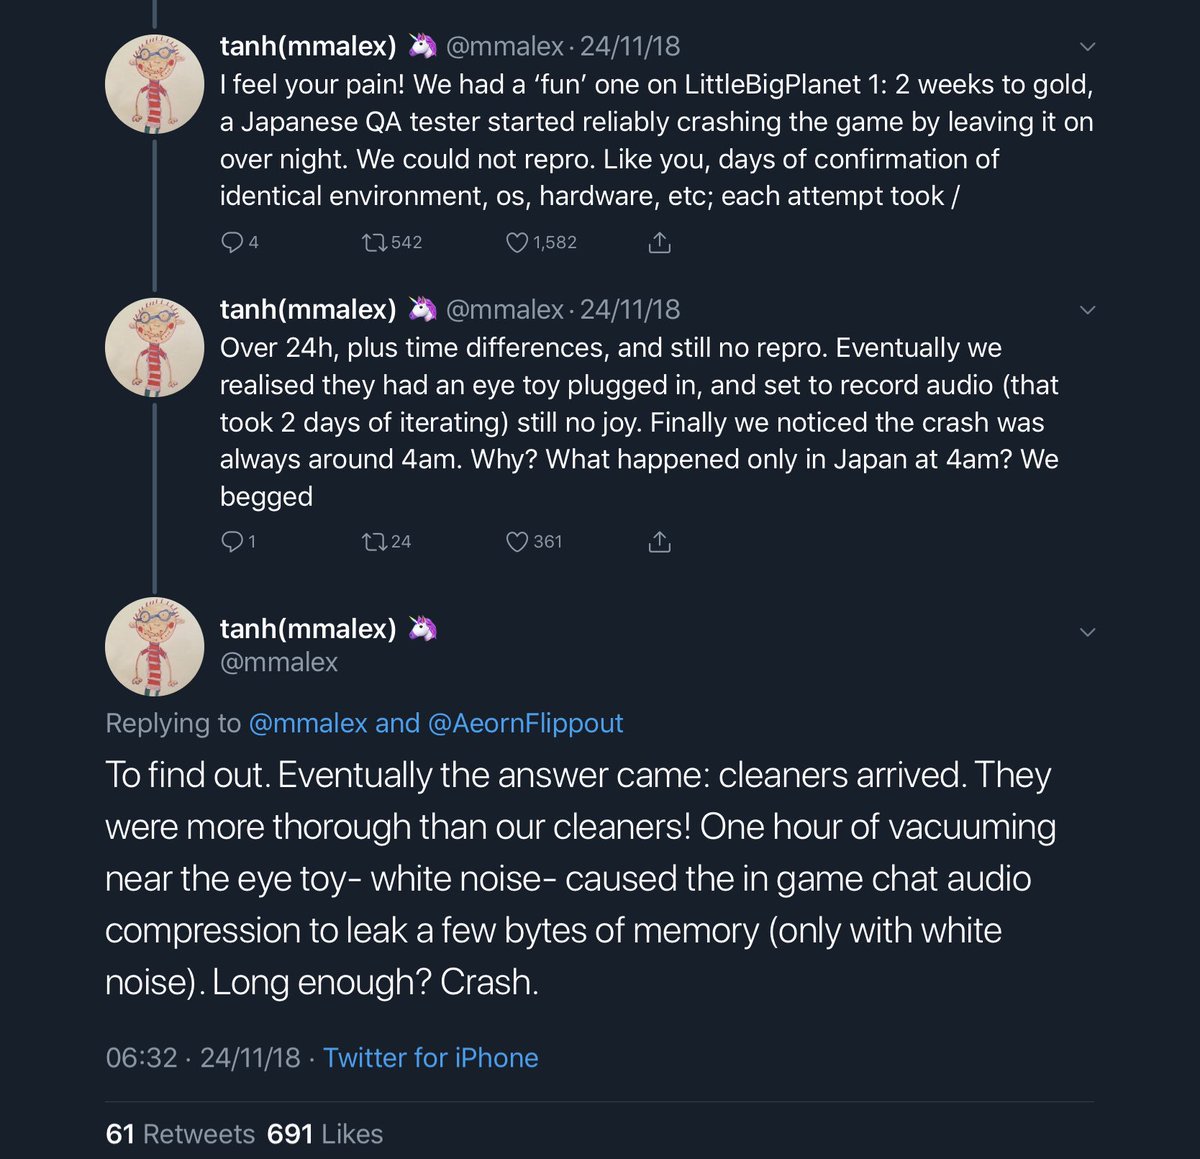Retweet the tweet with 542 retweets
This screenshot has width=1200, height=1159.
(x=391, y=242)
